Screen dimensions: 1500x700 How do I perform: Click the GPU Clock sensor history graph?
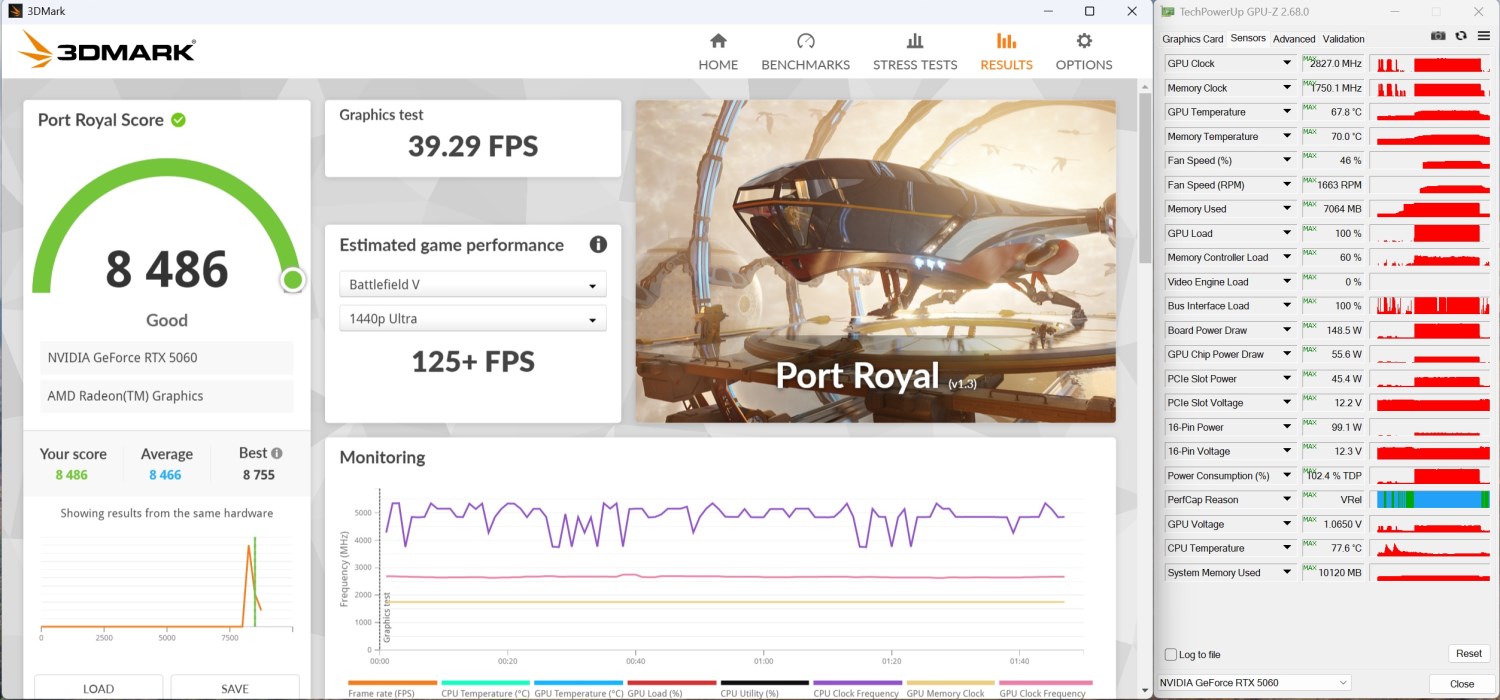coord(1430,63)
